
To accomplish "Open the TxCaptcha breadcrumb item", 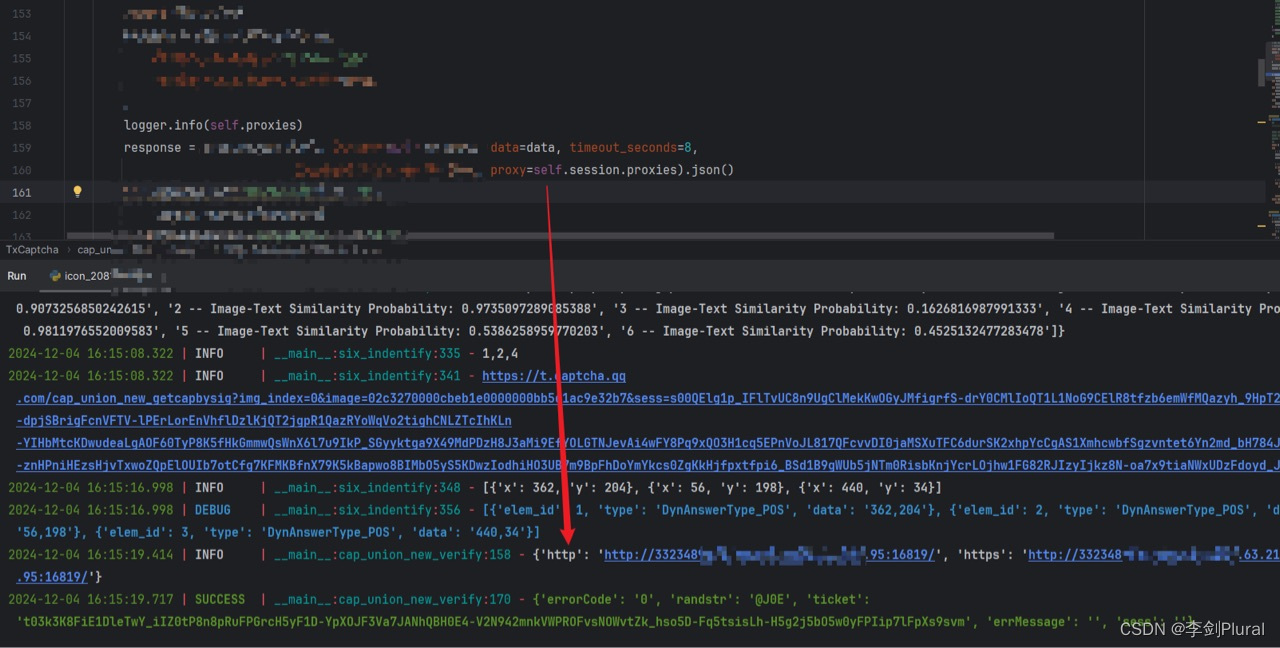I will pyautogui.click(x=32, y=250).
